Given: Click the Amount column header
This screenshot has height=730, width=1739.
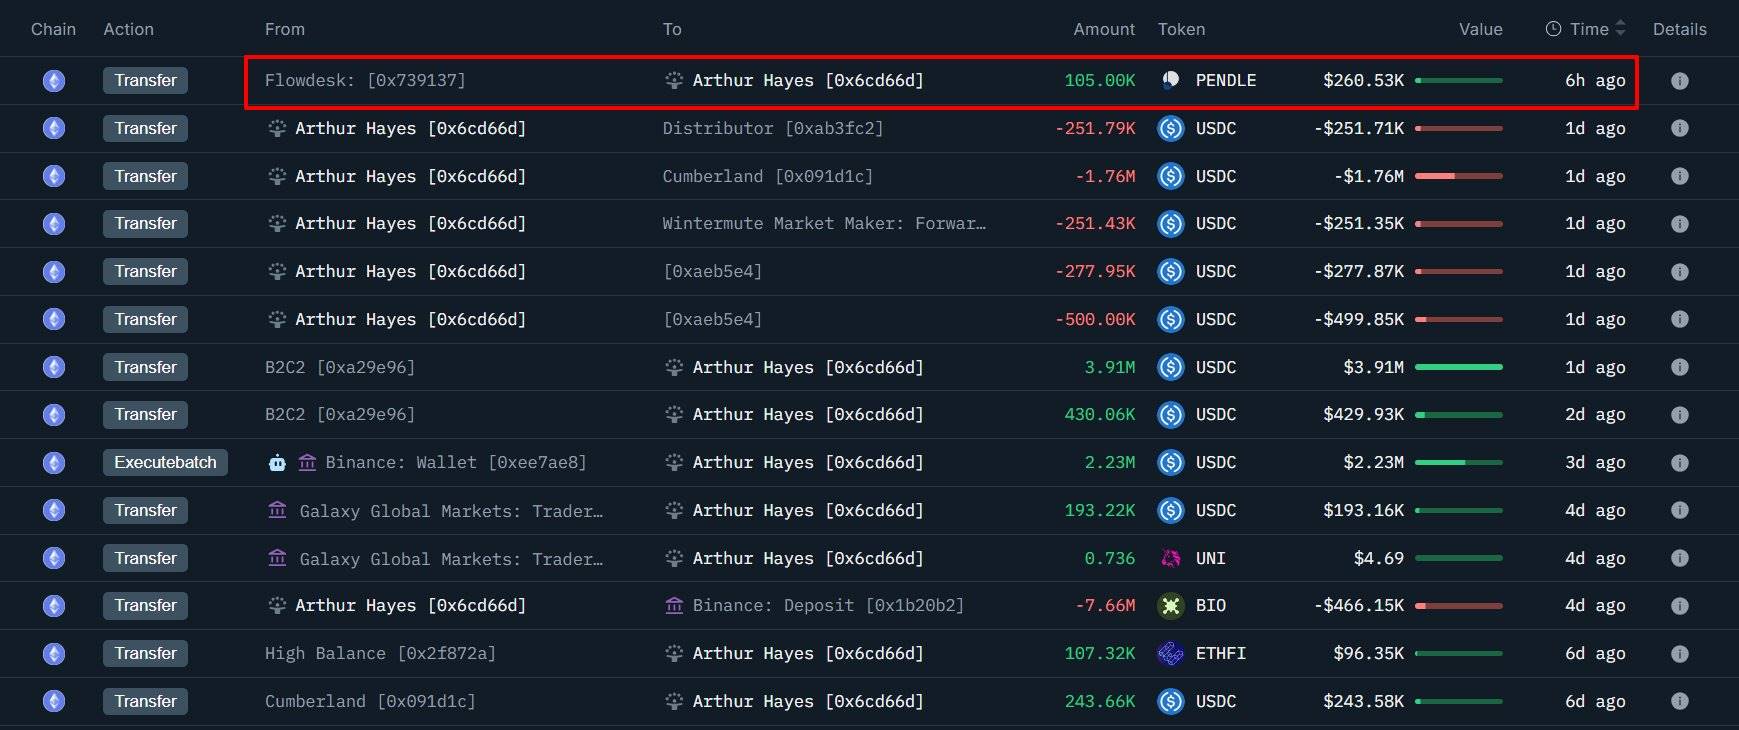Looking at the screenshot, I should [1103, 29].
